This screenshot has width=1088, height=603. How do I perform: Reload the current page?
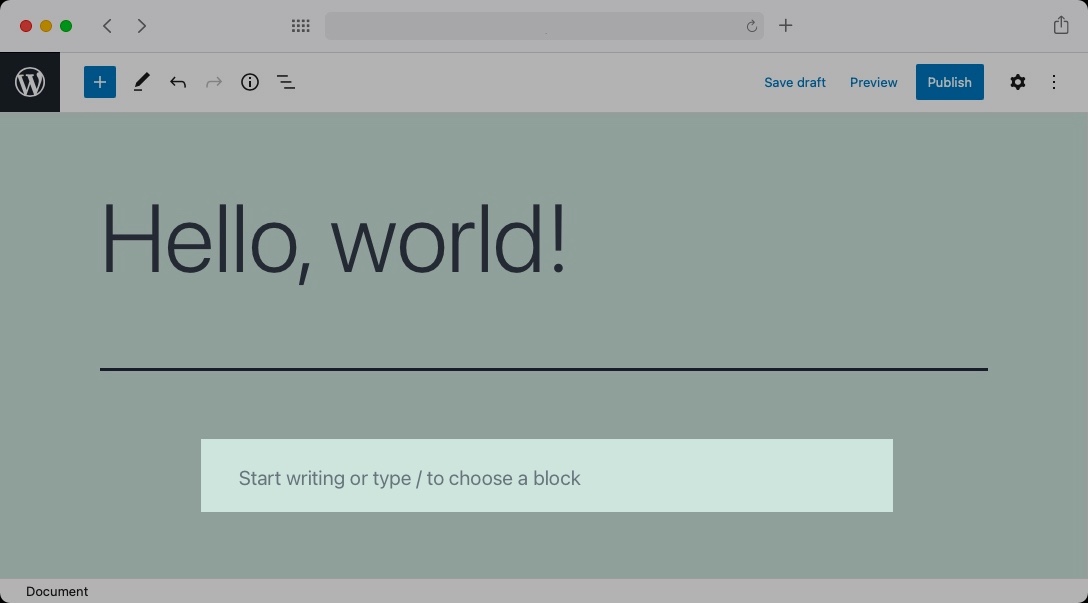coord(752,26)
